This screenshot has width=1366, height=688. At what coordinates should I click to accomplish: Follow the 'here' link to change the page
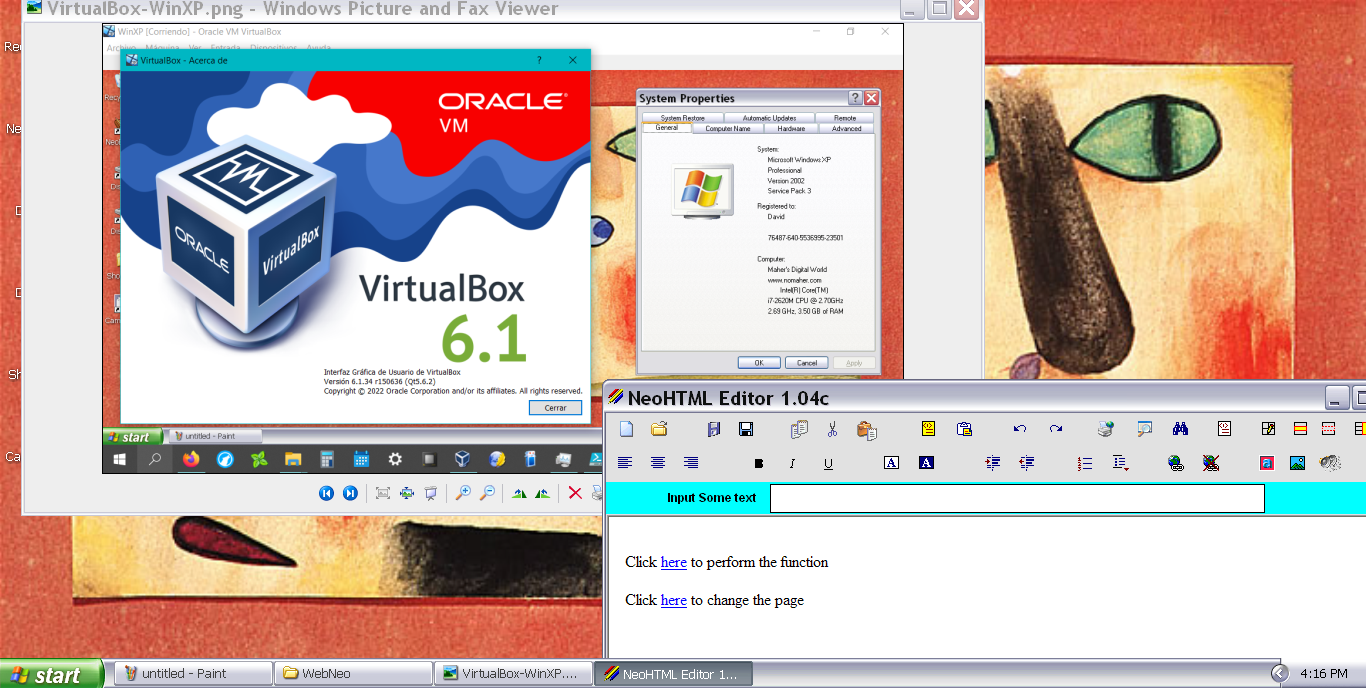pos(674,600)
